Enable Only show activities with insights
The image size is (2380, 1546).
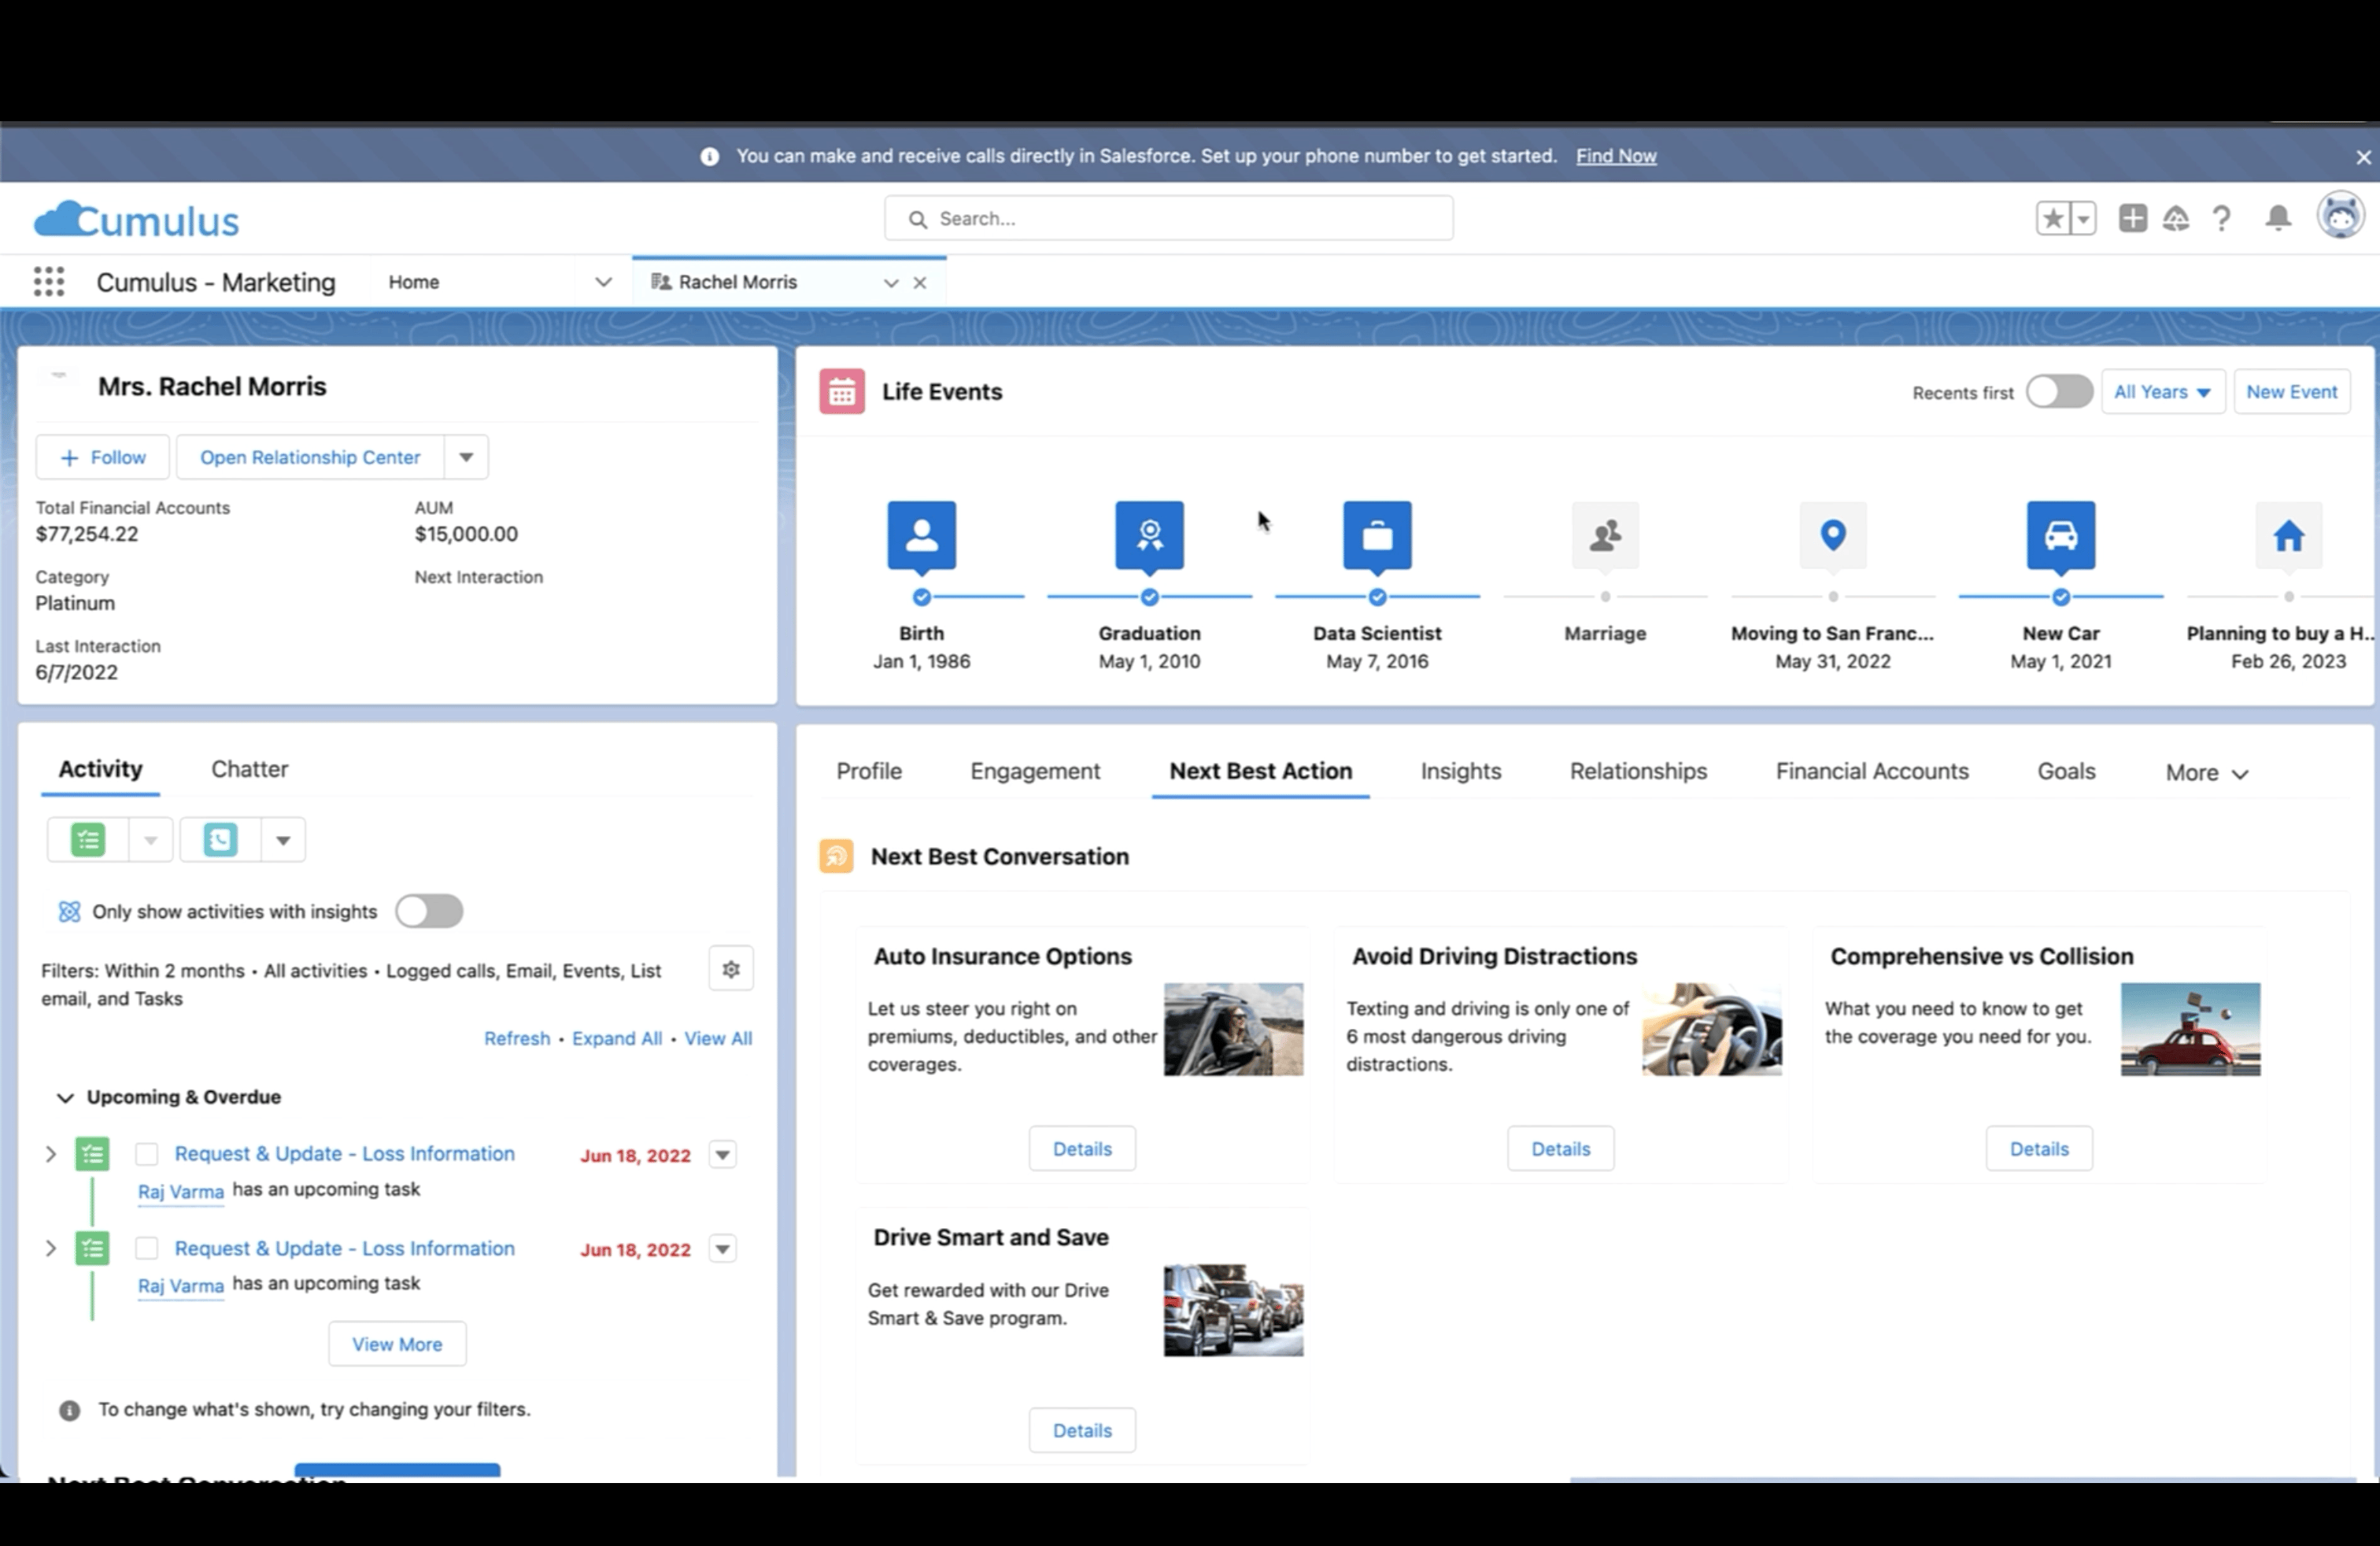click(x=429, y=911)
